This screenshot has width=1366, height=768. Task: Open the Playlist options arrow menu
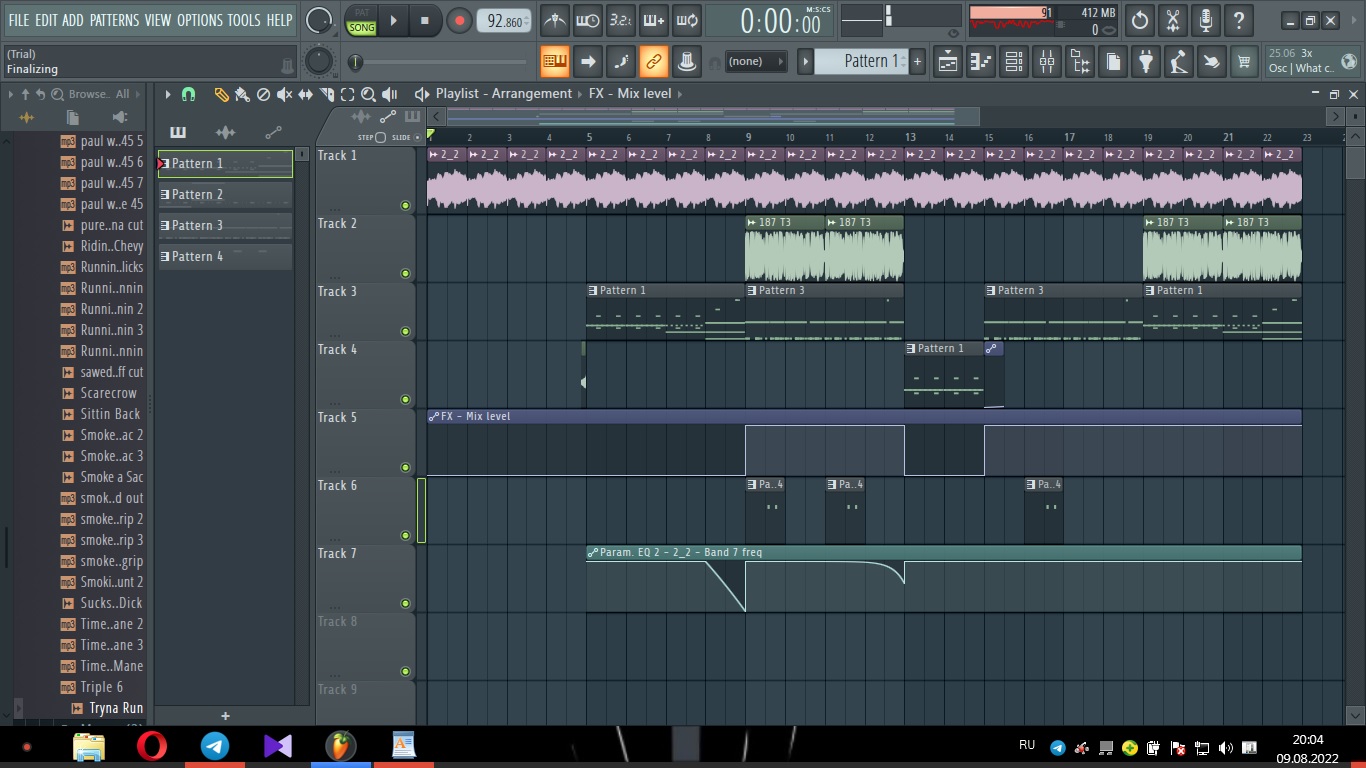(x=168, y=94)
